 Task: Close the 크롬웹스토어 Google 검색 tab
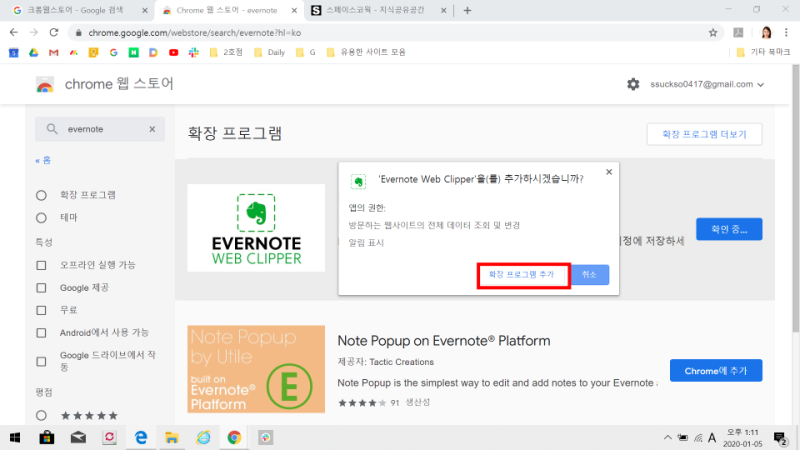(145, 10)
